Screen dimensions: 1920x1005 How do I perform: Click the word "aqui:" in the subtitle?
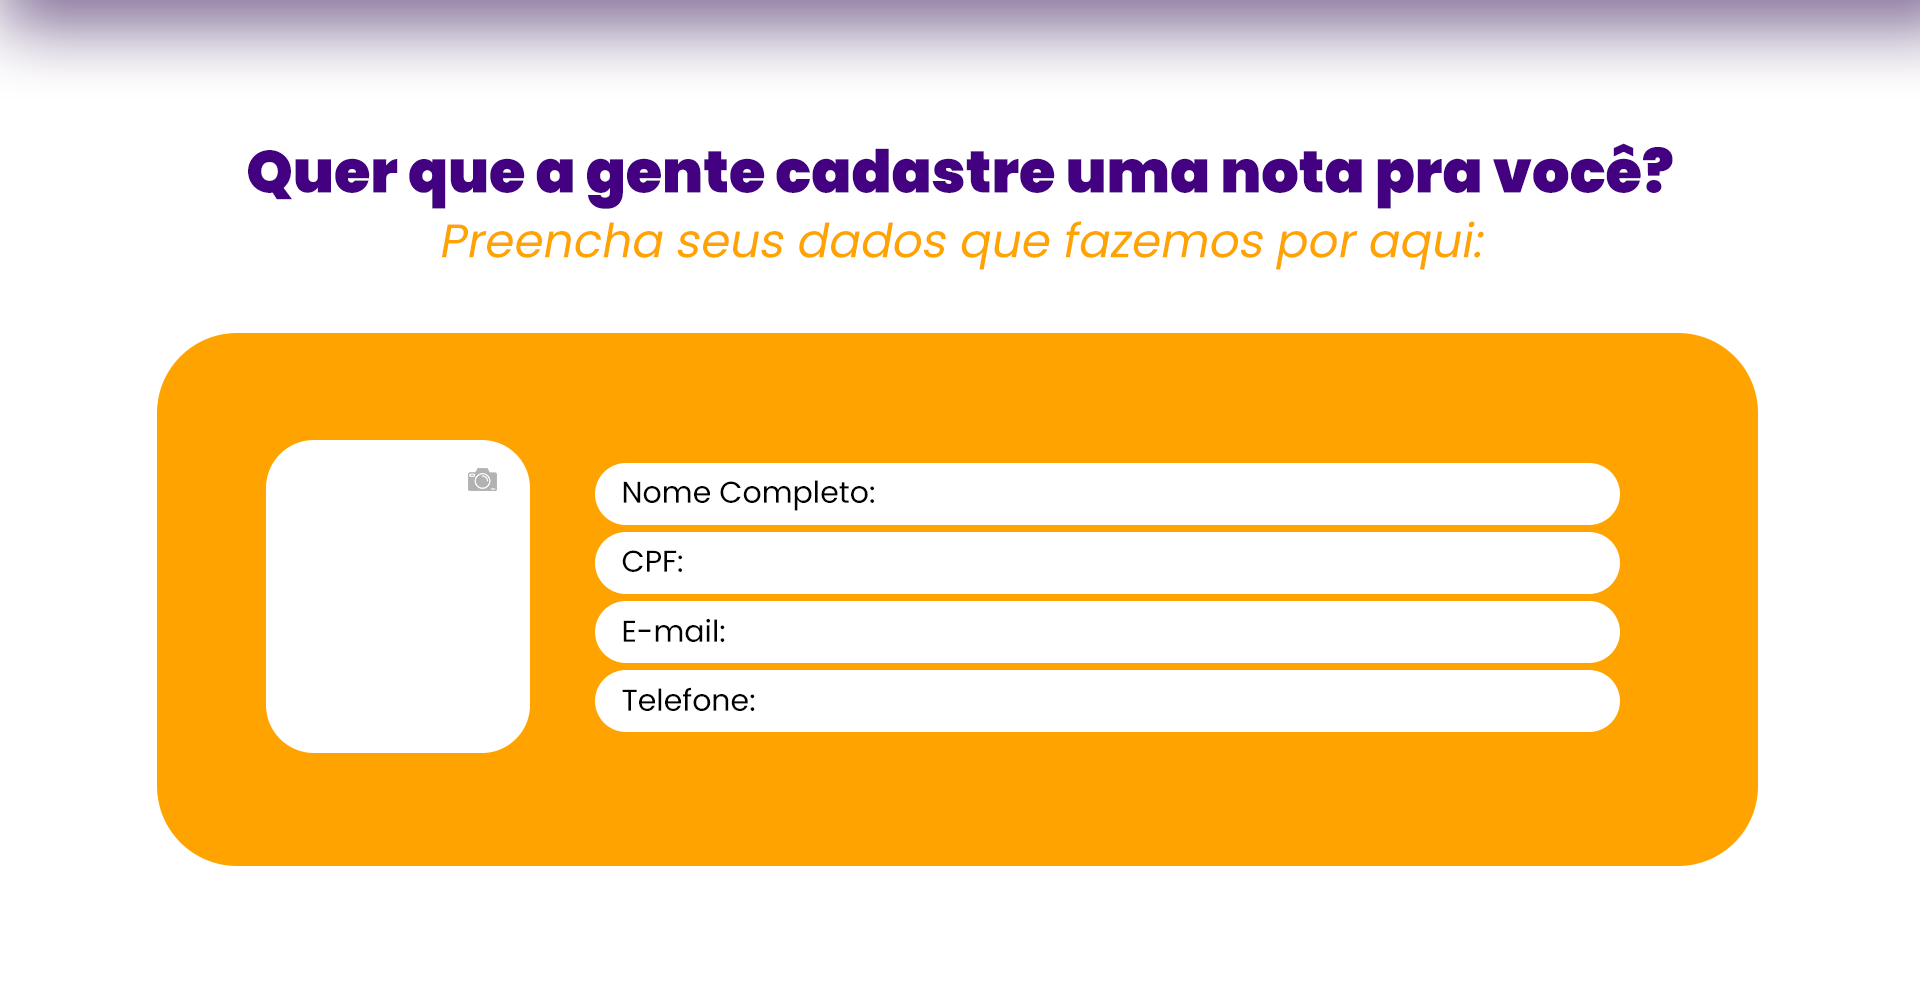[x=1426, y=242]
